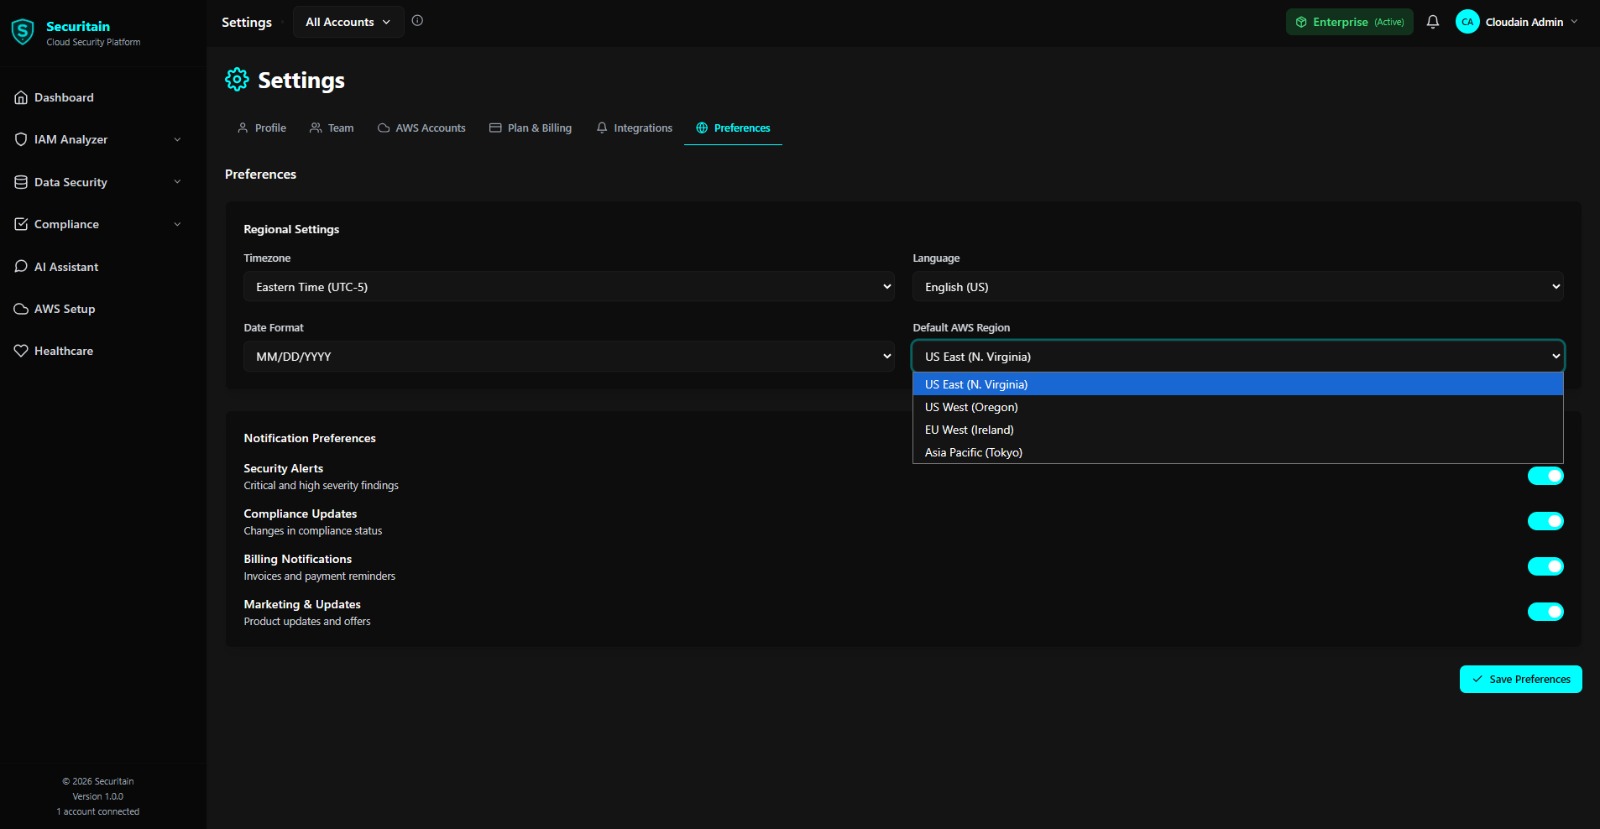The height and width of the screenshot is (829, 1600).
Task: Click the Version 1.0.0 text
Action: tap(98, 796)
